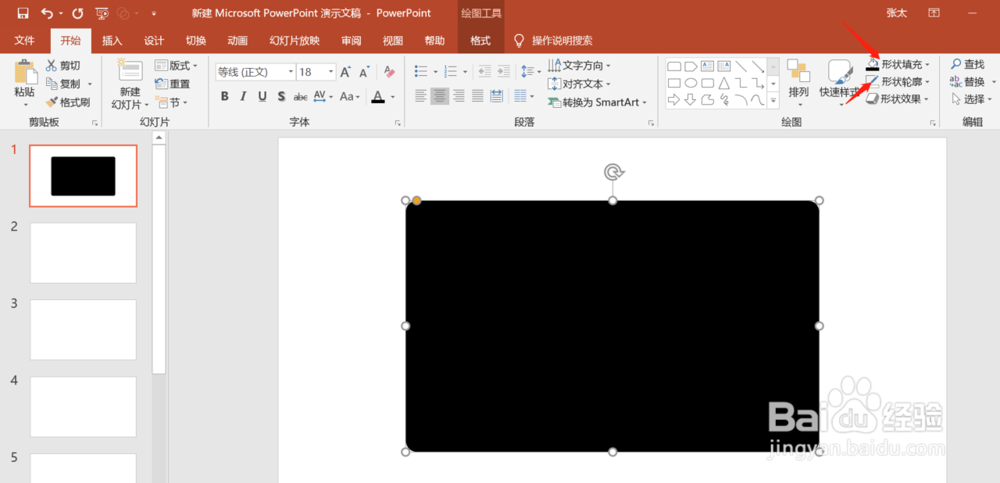Toggle justify text alignment
This screenshot has width=1000, height=483.
[x=478, y=96]
